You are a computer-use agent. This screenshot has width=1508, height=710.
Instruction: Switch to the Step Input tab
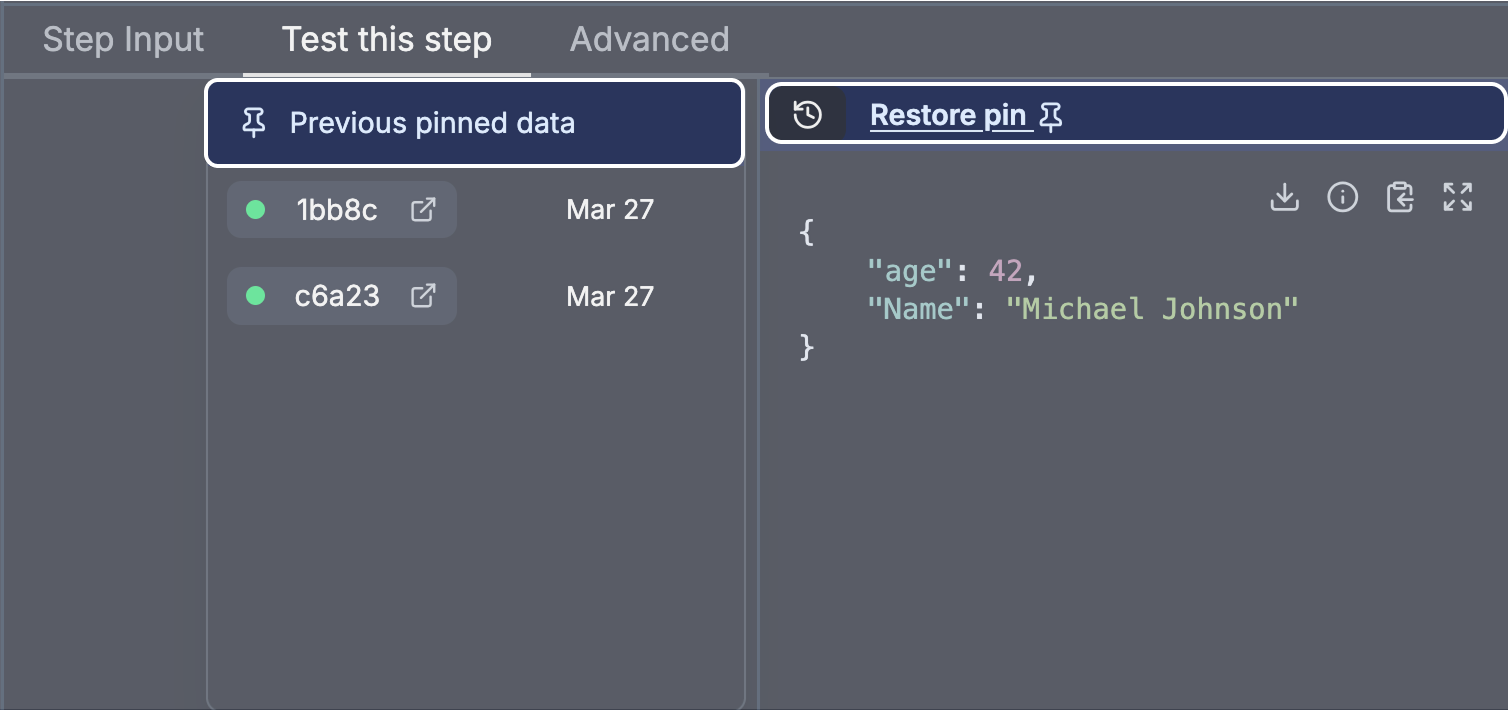pyautogui.click(x=123, y=39)
